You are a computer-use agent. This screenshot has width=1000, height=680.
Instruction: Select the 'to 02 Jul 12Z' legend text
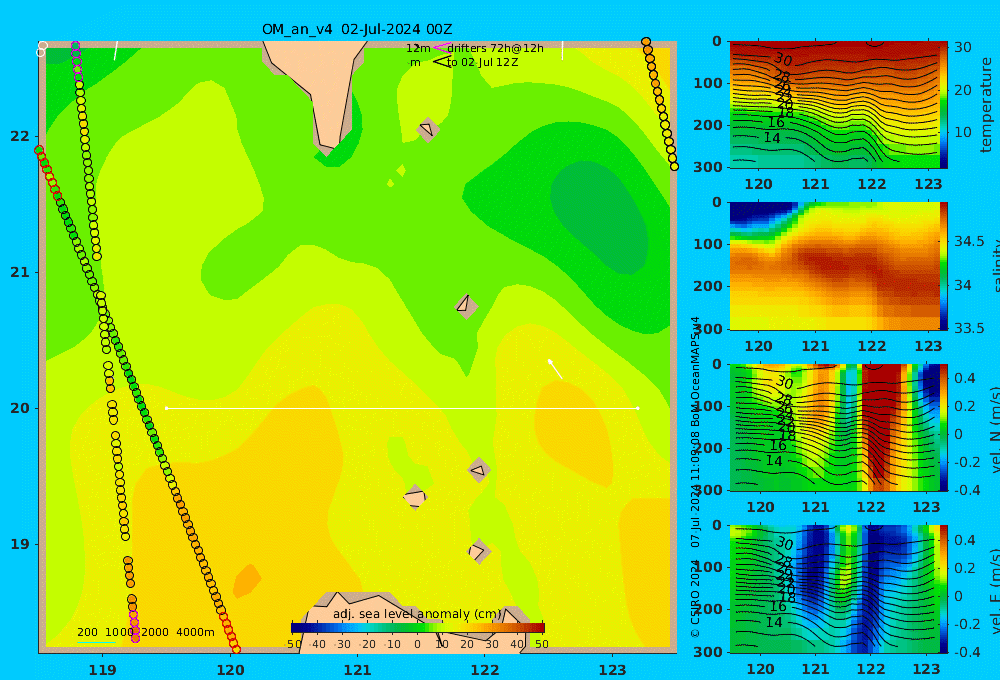coord(482,63)
